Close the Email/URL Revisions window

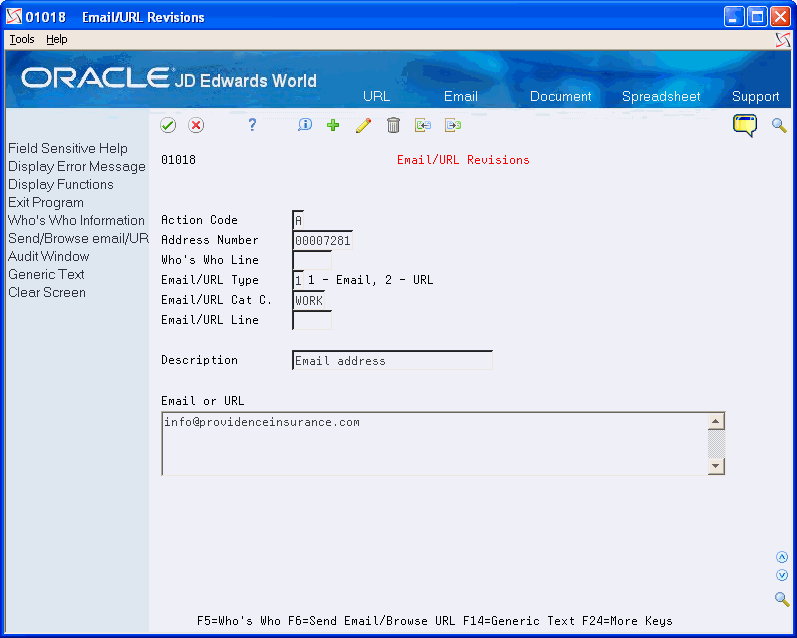[780, 17]
